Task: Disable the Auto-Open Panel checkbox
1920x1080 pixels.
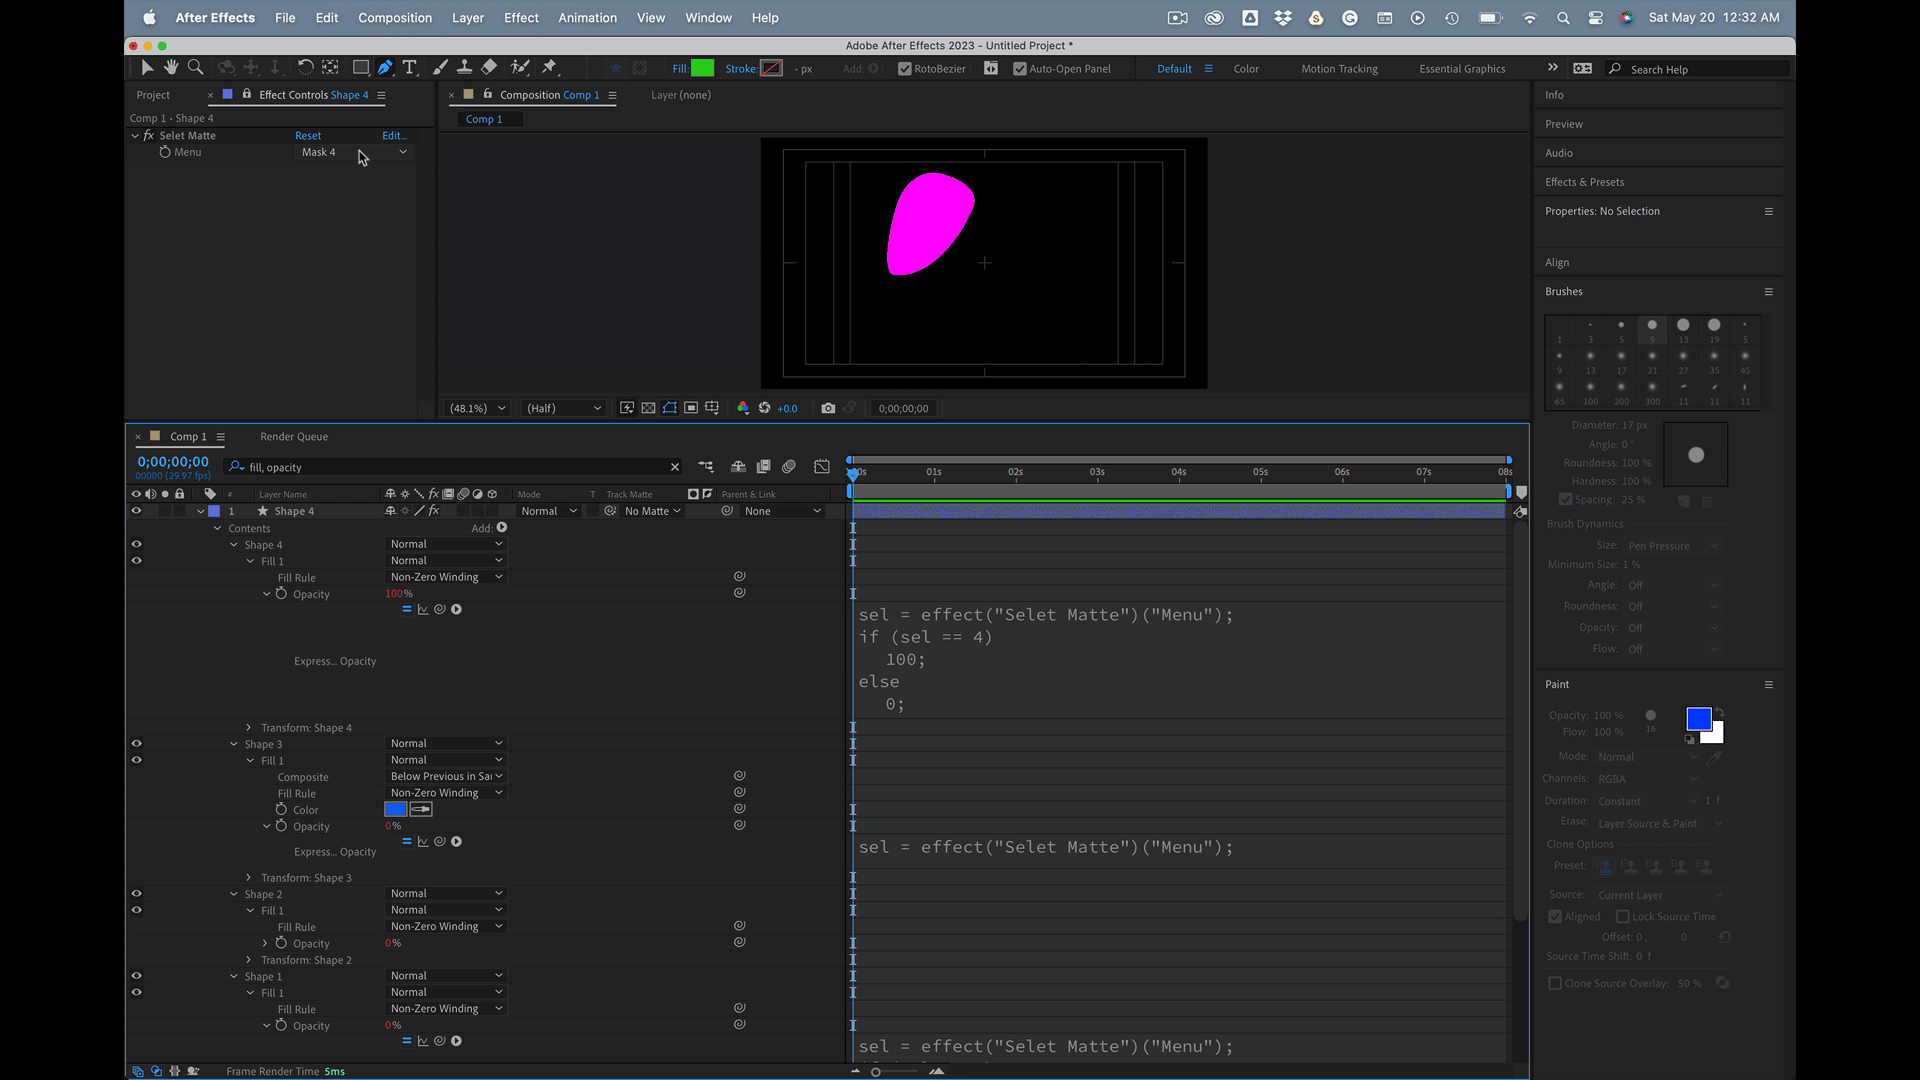Action: (1019, 69)
